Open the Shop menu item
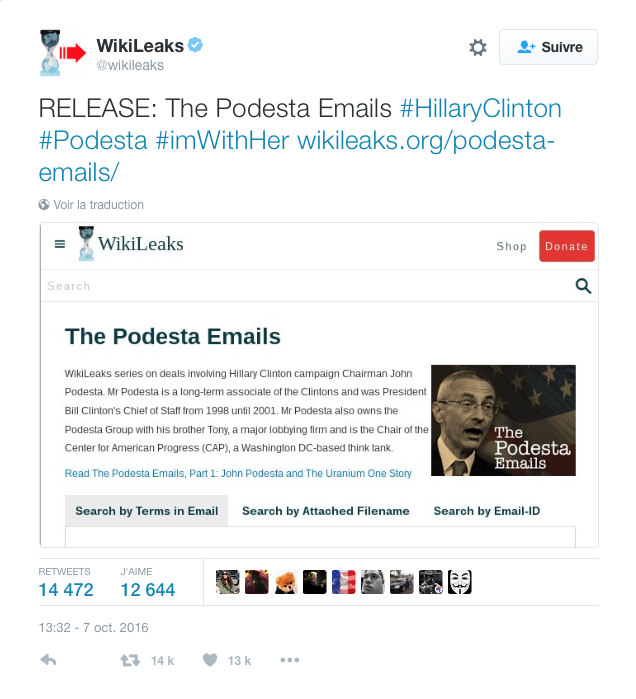This screenshot has width=636, height=699. 511,247
